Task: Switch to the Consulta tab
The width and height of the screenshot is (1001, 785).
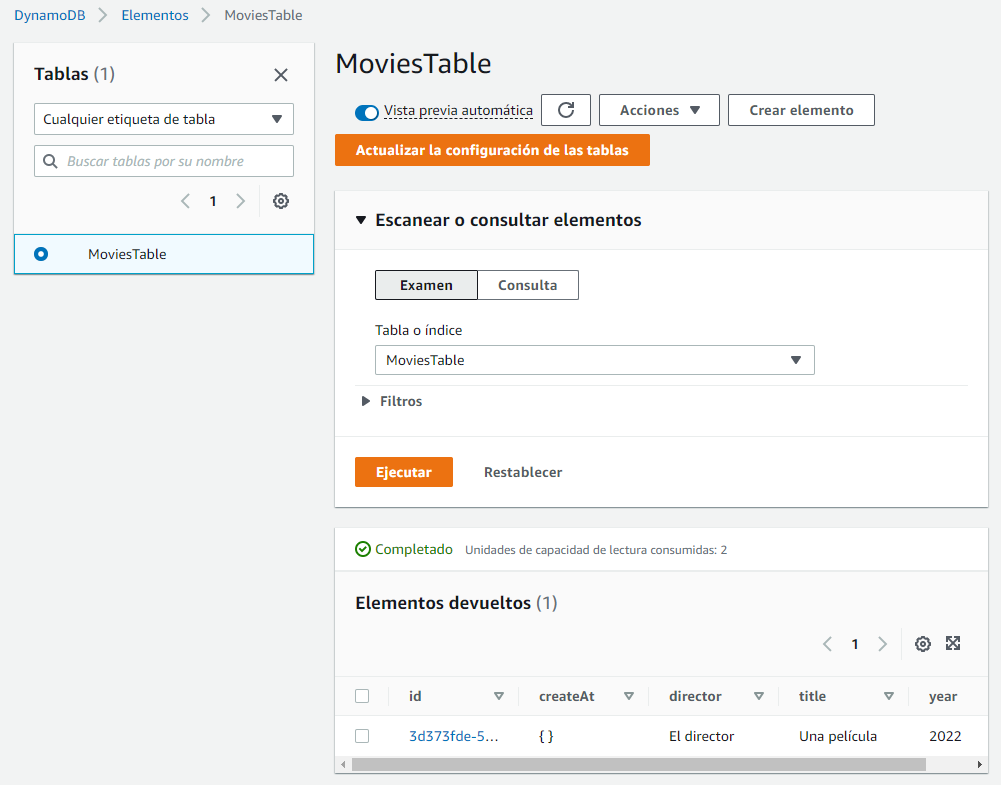Action: [x=528, y=285]
